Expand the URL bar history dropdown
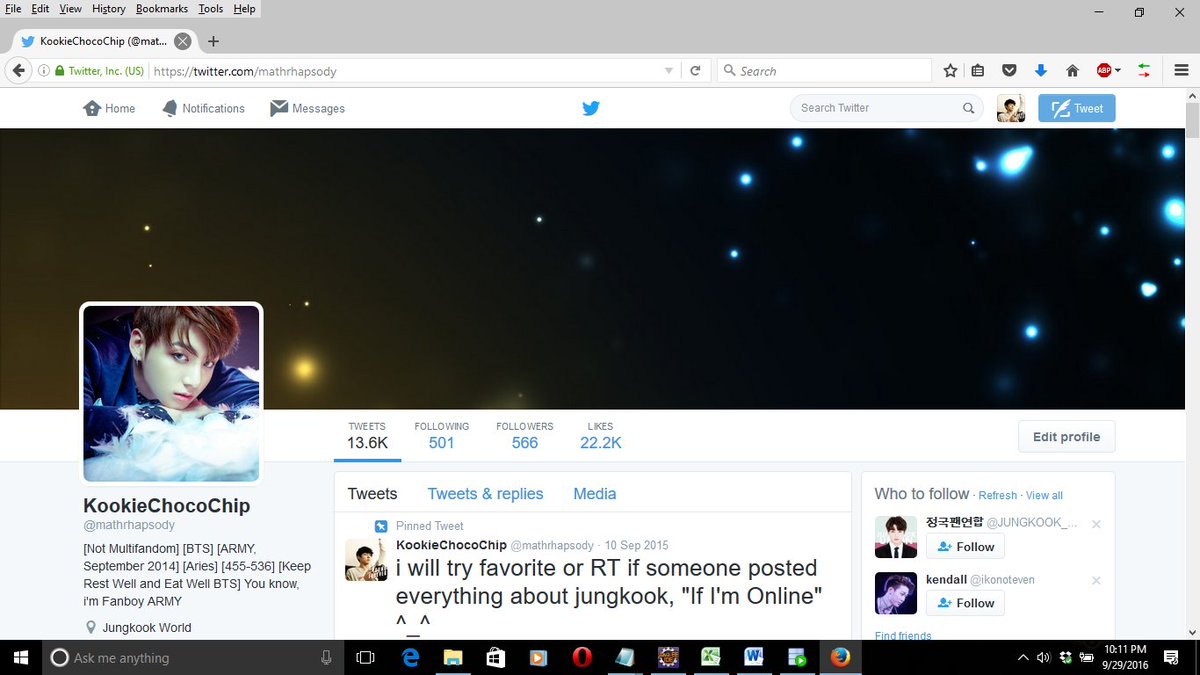The width and height of the screenshot is (1200, 675). point(669,71)
